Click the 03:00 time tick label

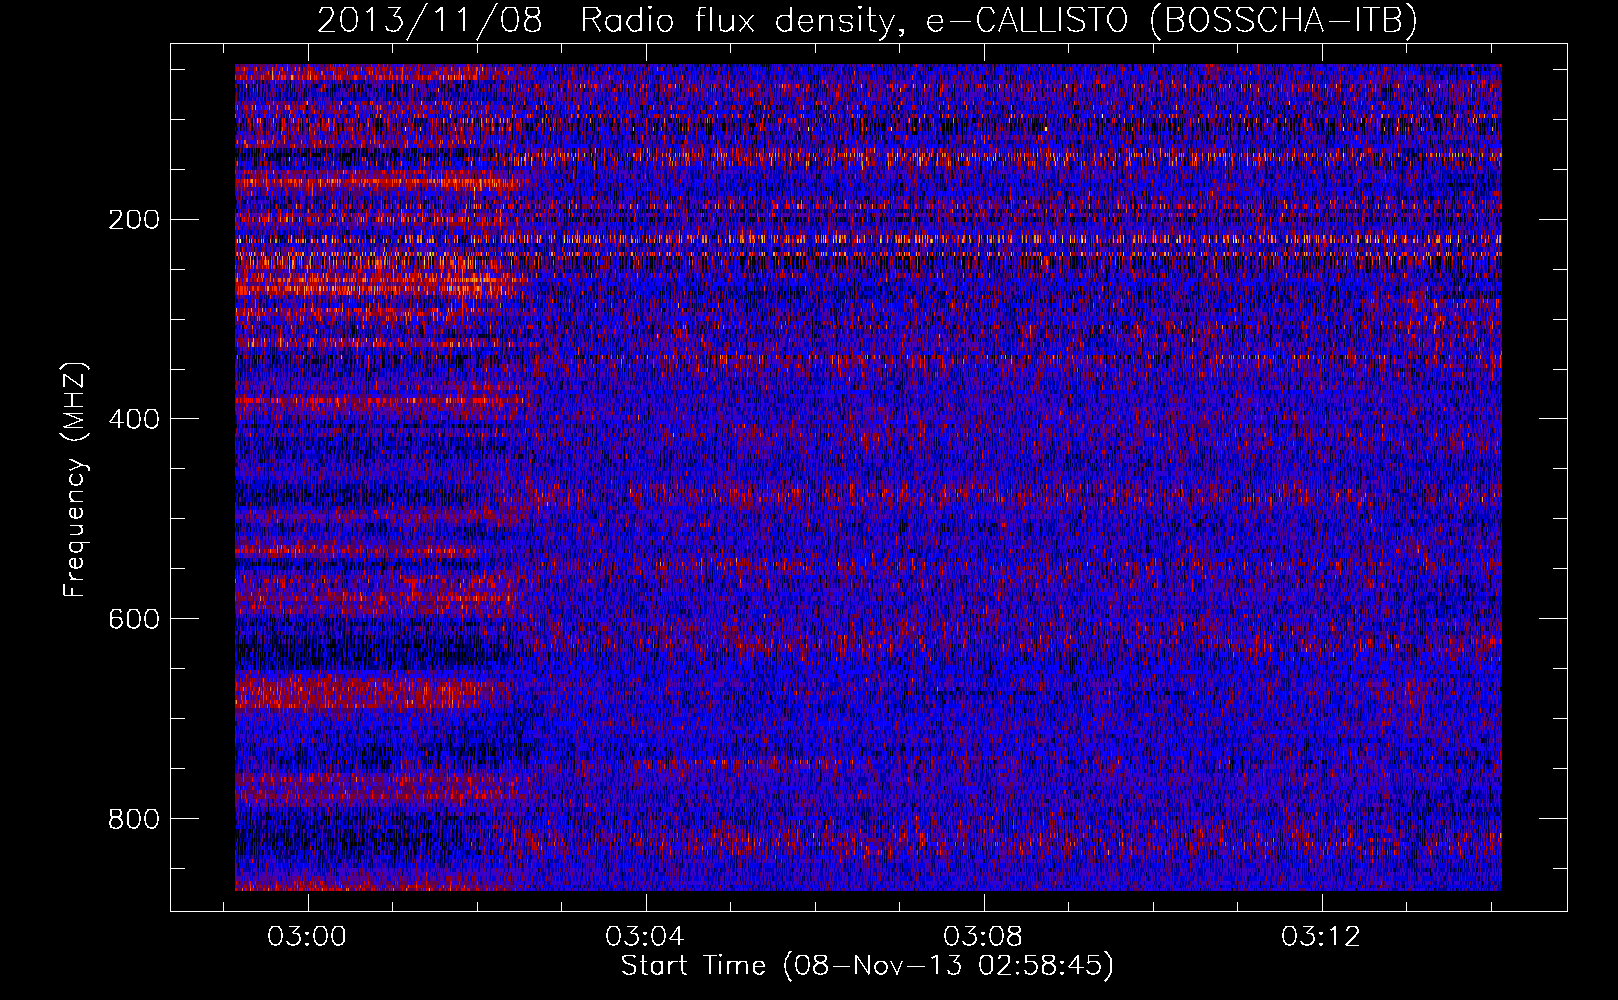307,937
